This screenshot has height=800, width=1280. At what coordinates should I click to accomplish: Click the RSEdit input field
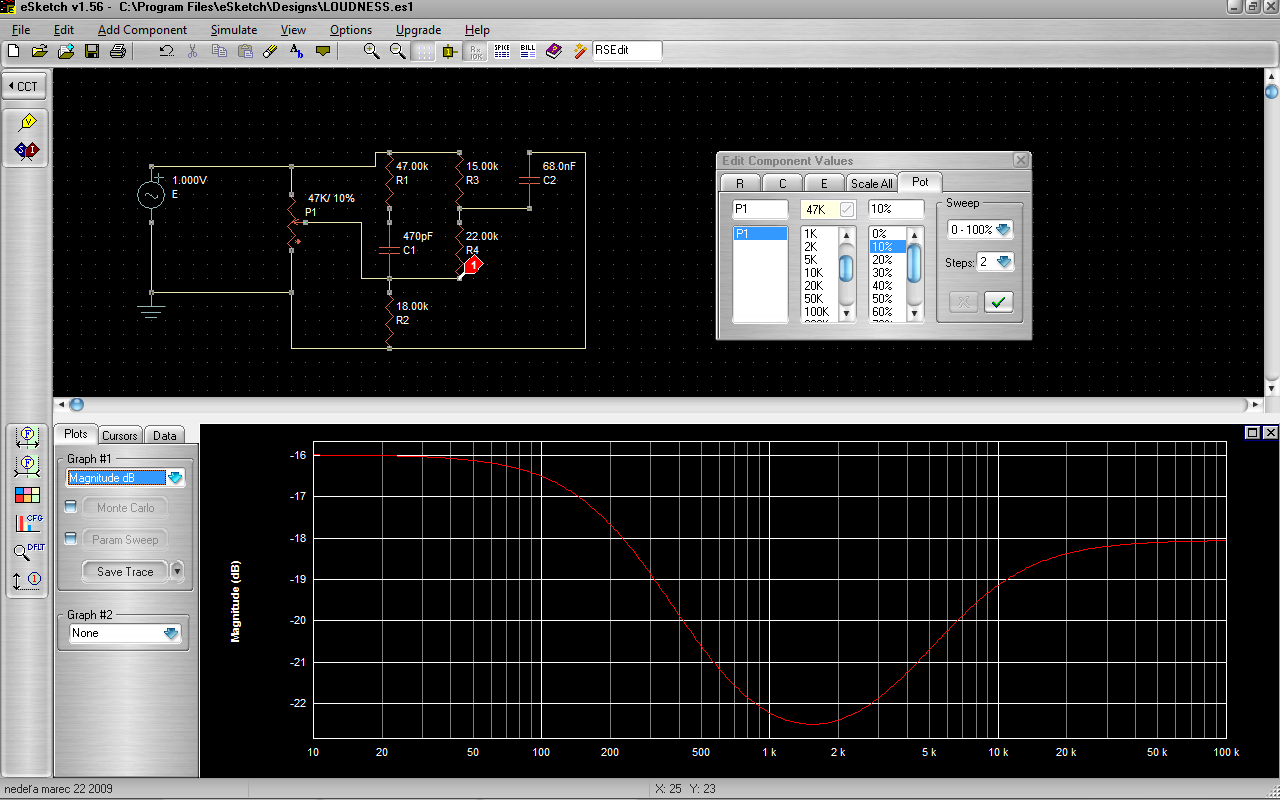627,51
